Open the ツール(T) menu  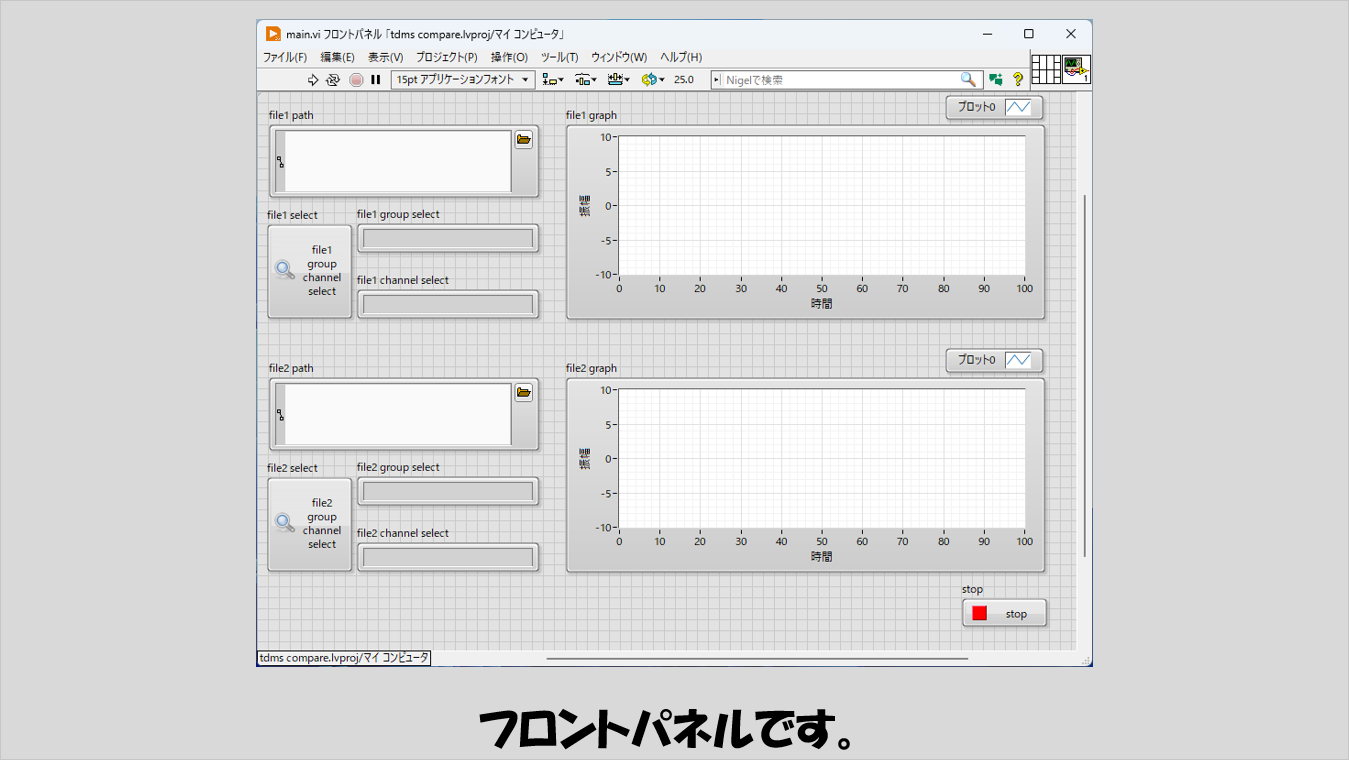(x=559, y=57)
